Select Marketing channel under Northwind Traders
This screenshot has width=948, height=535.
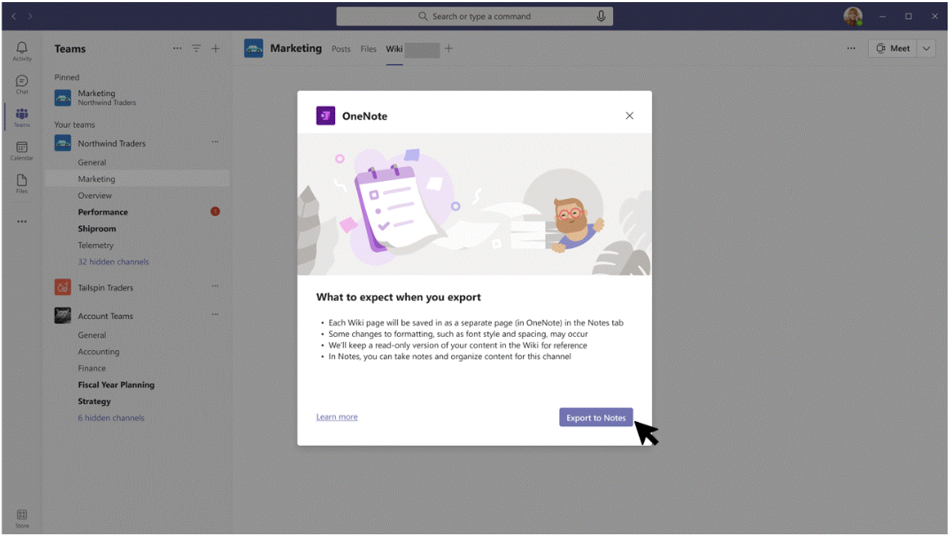click(x=138, y=179)
